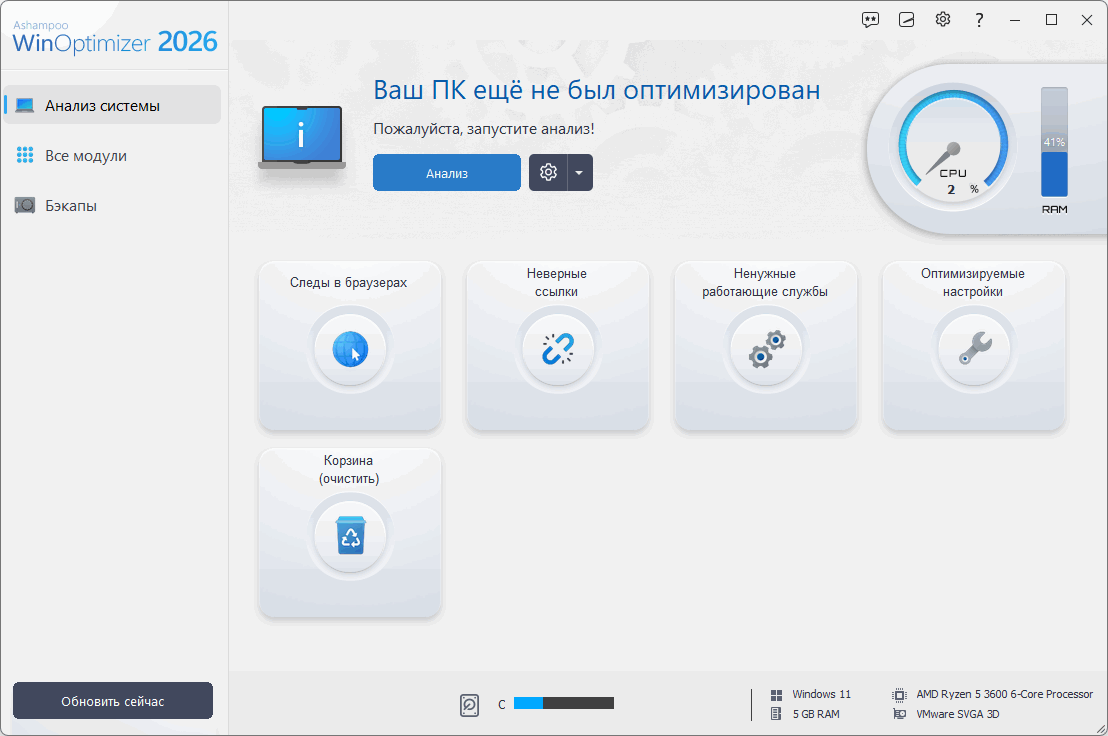Click the optimizable settings wrench icon

pos(973,349)
